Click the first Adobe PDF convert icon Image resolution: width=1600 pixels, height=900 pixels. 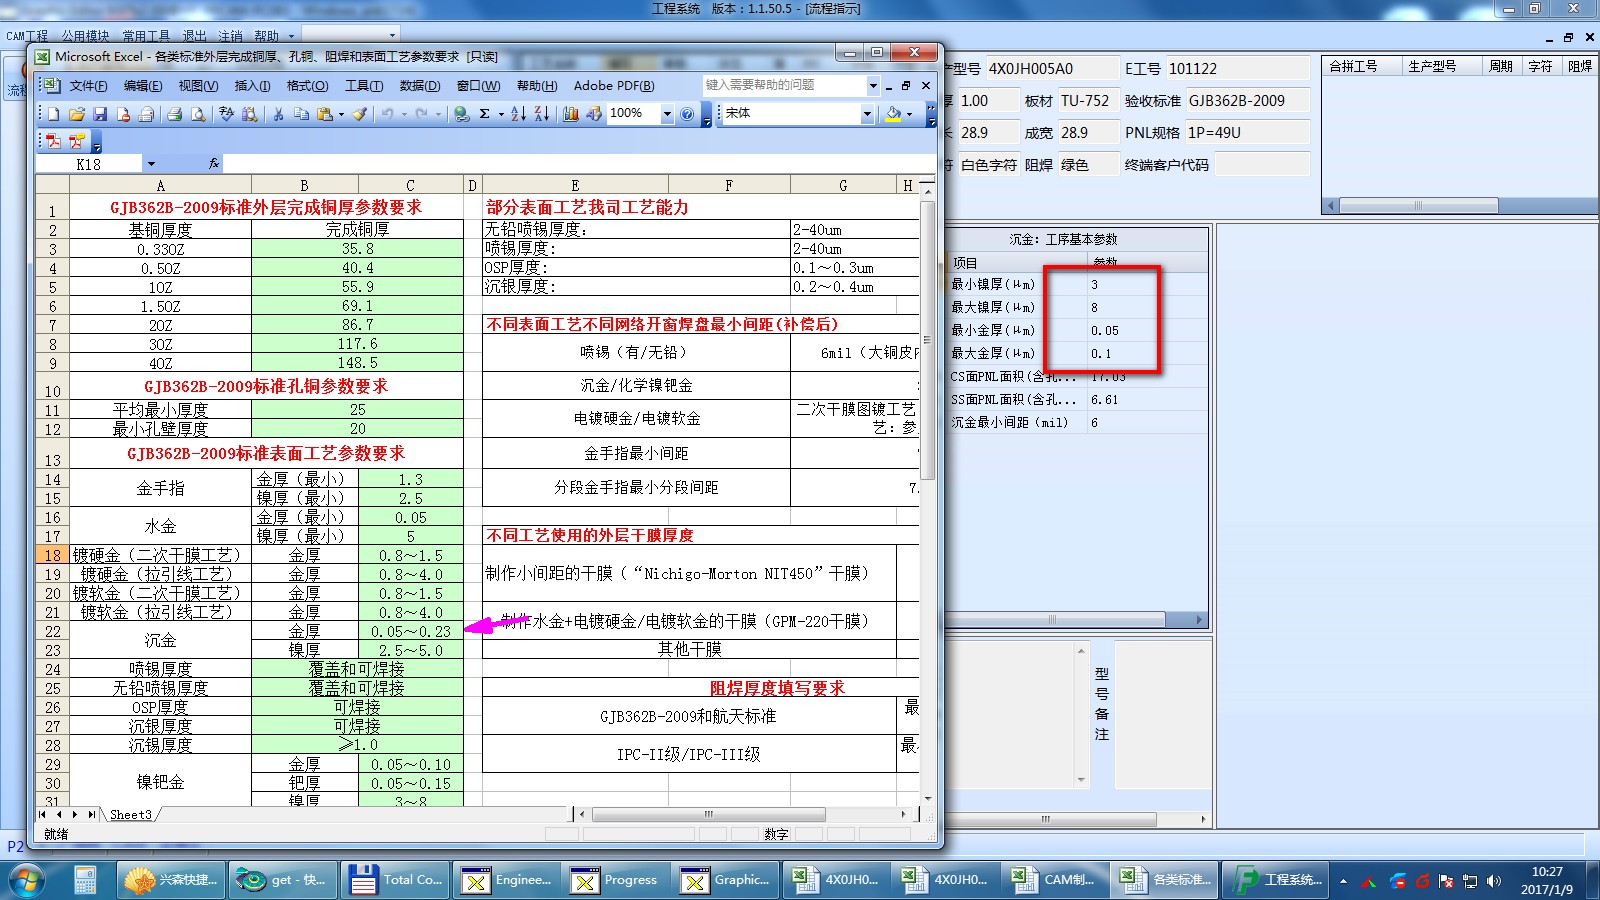54,142
